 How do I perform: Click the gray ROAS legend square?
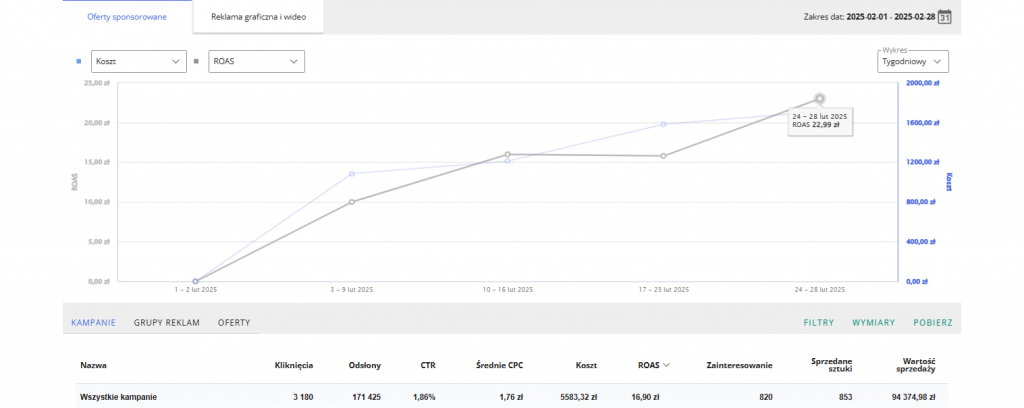[196, 61]
